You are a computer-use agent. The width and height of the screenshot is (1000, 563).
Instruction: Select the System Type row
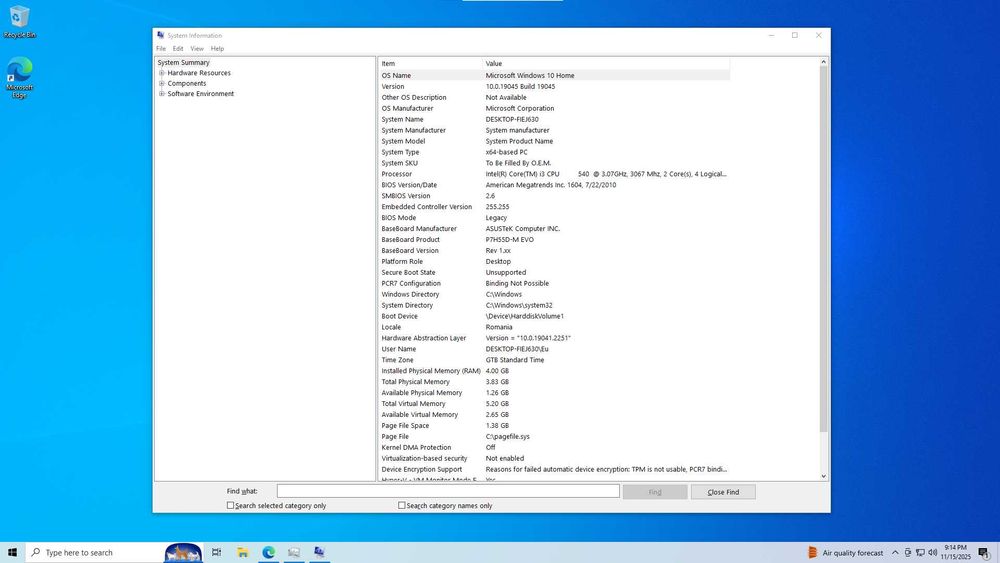[554, 152]
